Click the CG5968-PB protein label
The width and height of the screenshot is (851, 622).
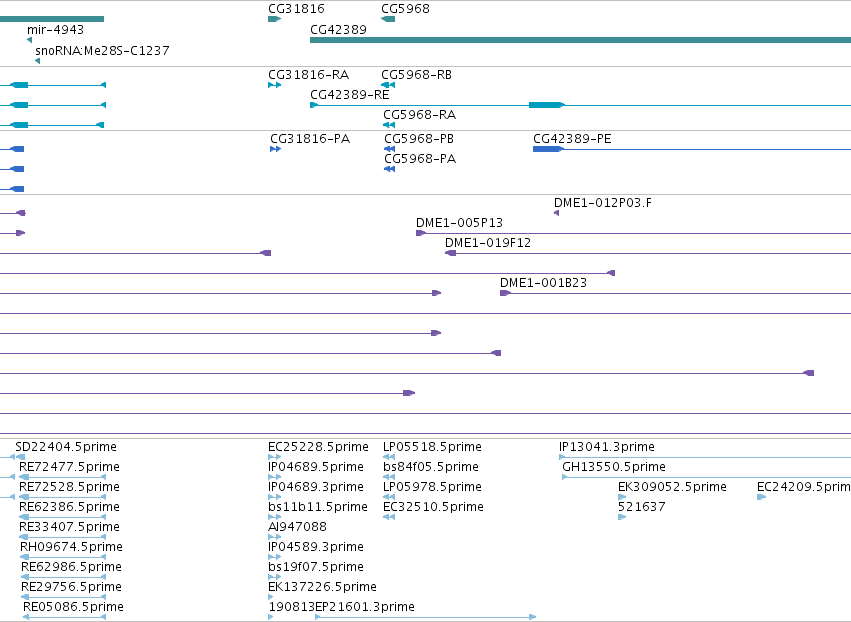point(419,139)
